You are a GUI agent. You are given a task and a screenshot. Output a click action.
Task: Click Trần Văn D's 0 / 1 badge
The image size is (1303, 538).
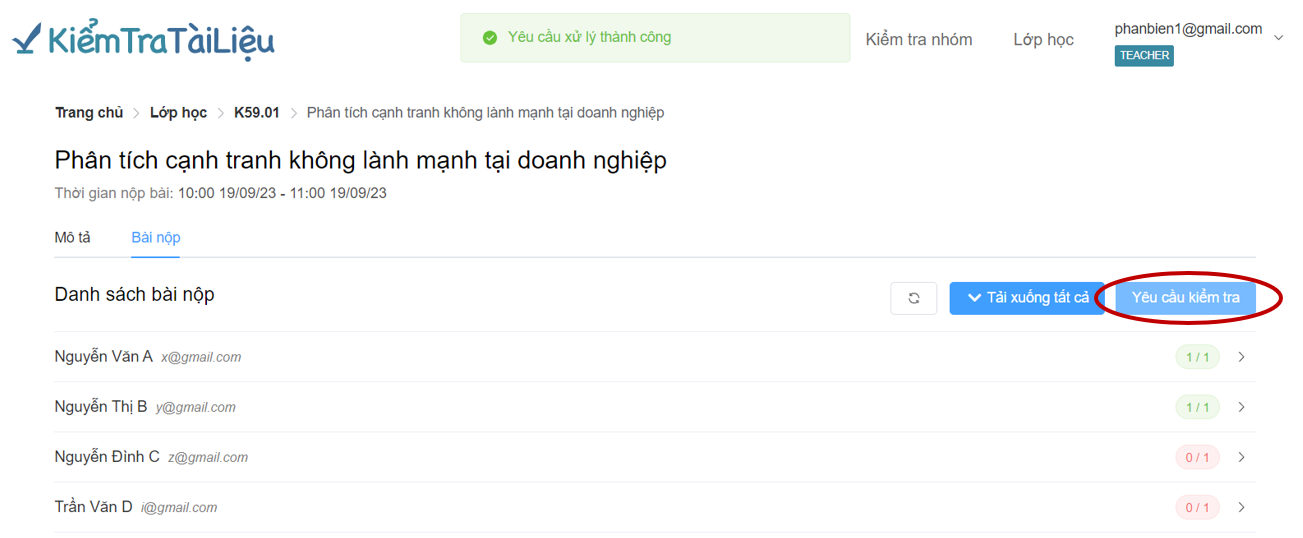[x=1197, y=507]
